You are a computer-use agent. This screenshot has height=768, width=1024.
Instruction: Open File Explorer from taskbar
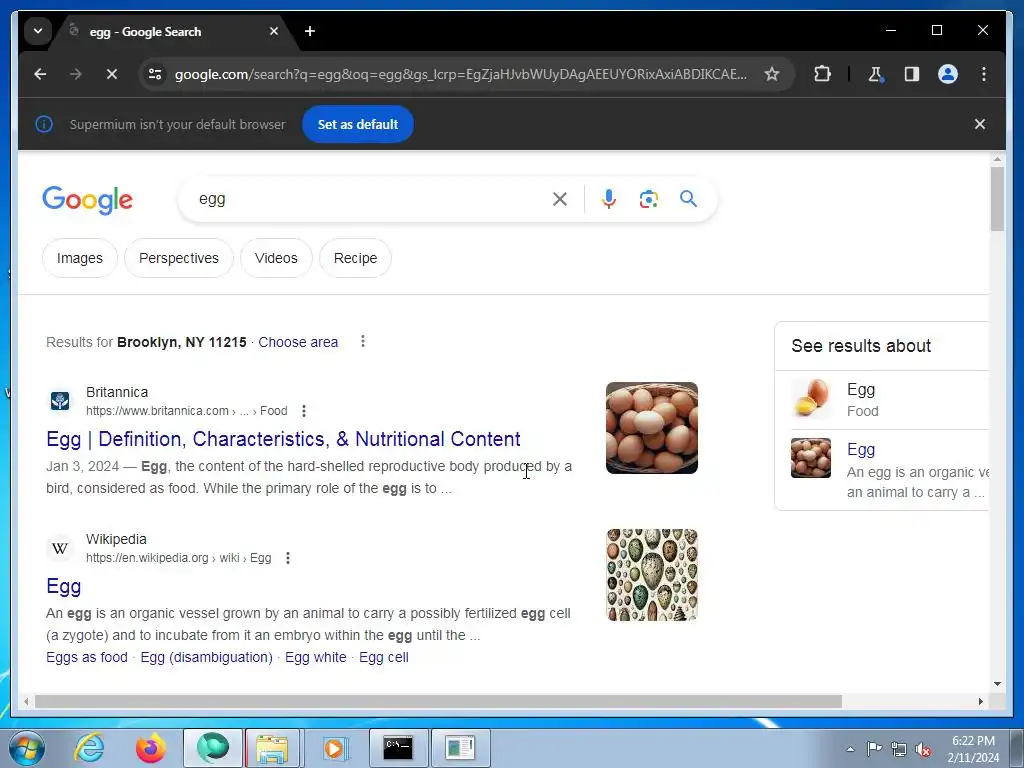(x=272, y=748)
